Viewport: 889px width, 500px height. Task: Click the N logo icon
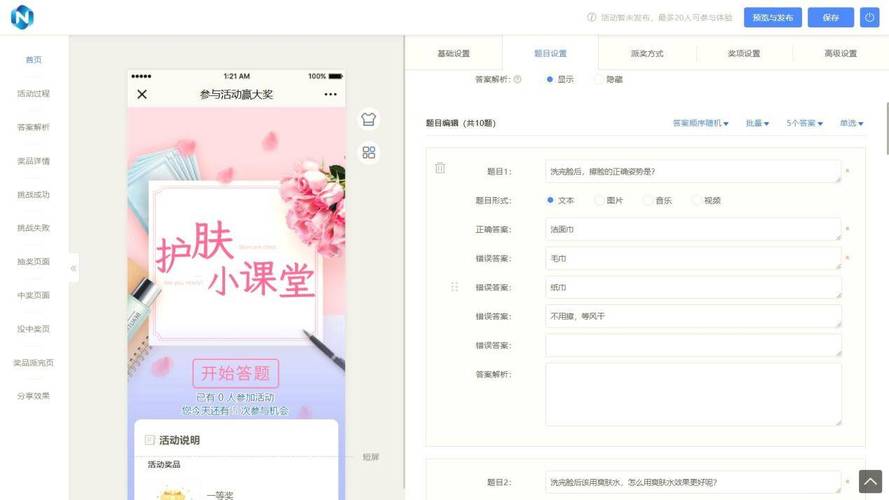pyautogui.click(x=22, y=17)
